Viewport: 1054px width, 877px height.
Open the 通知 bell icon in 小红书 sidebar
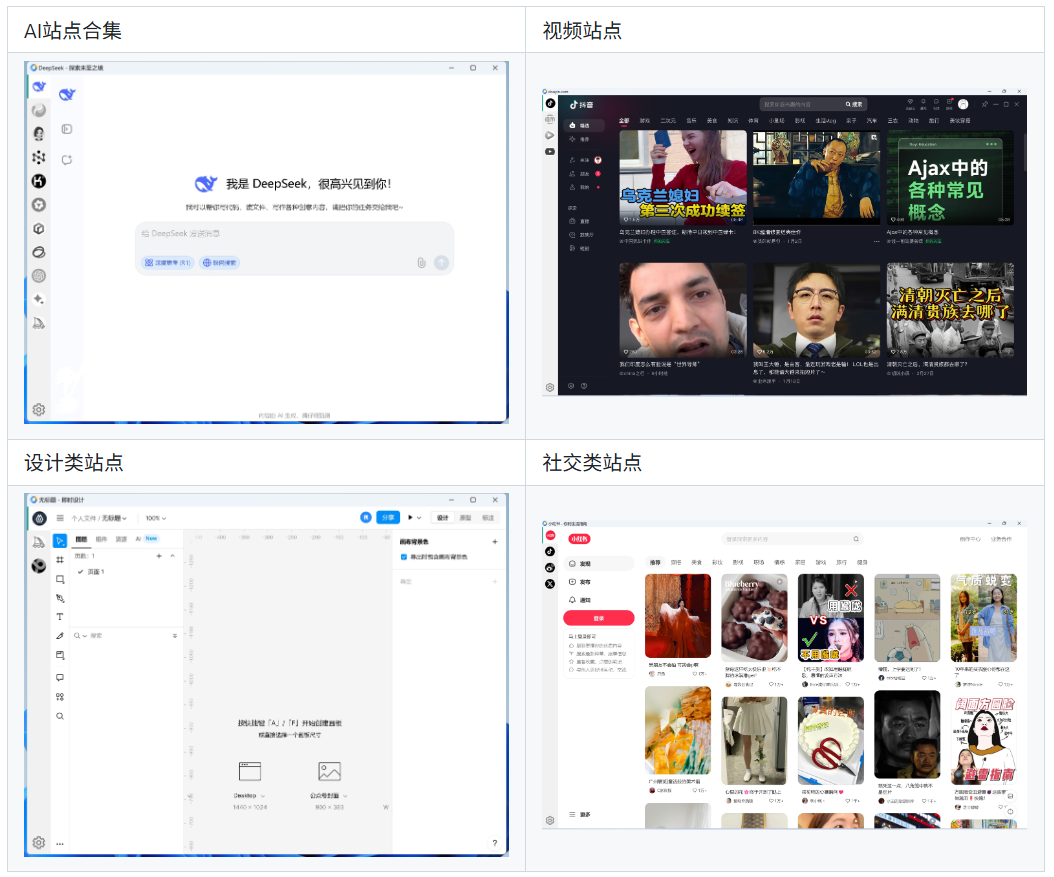pos(573,600)
